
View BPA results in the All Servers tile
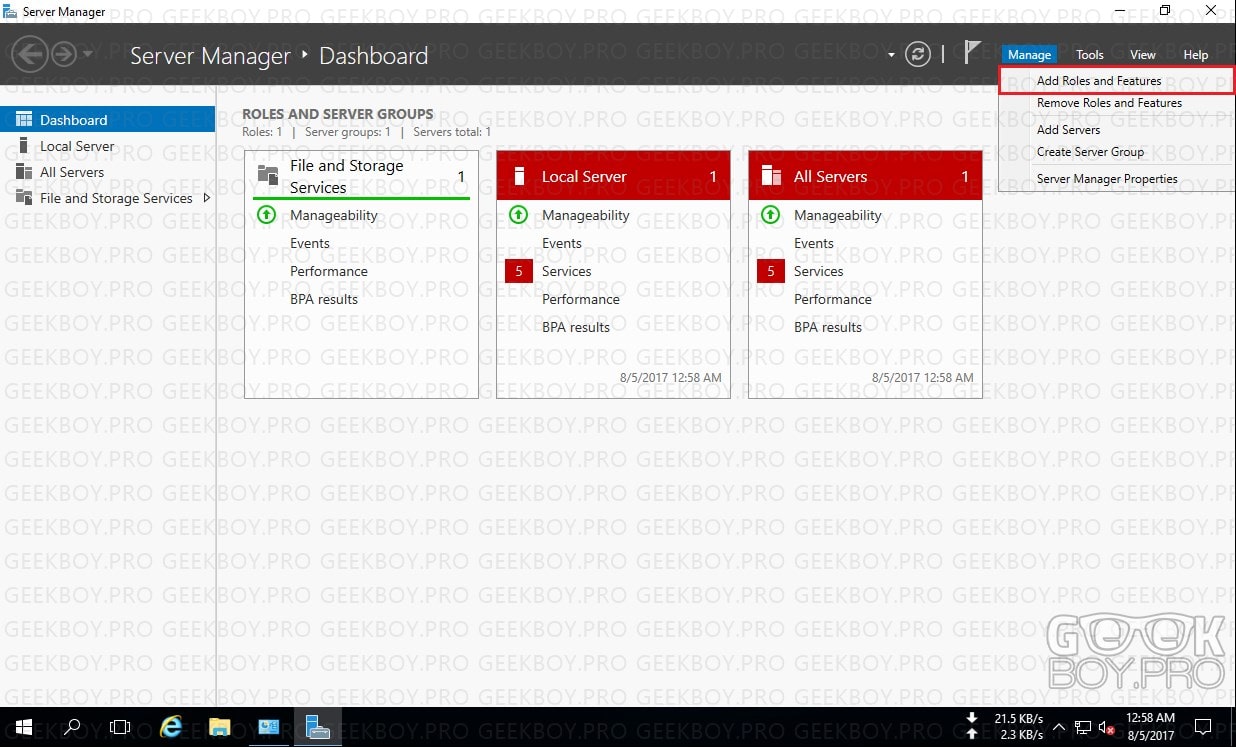click(x=828, y=327)
